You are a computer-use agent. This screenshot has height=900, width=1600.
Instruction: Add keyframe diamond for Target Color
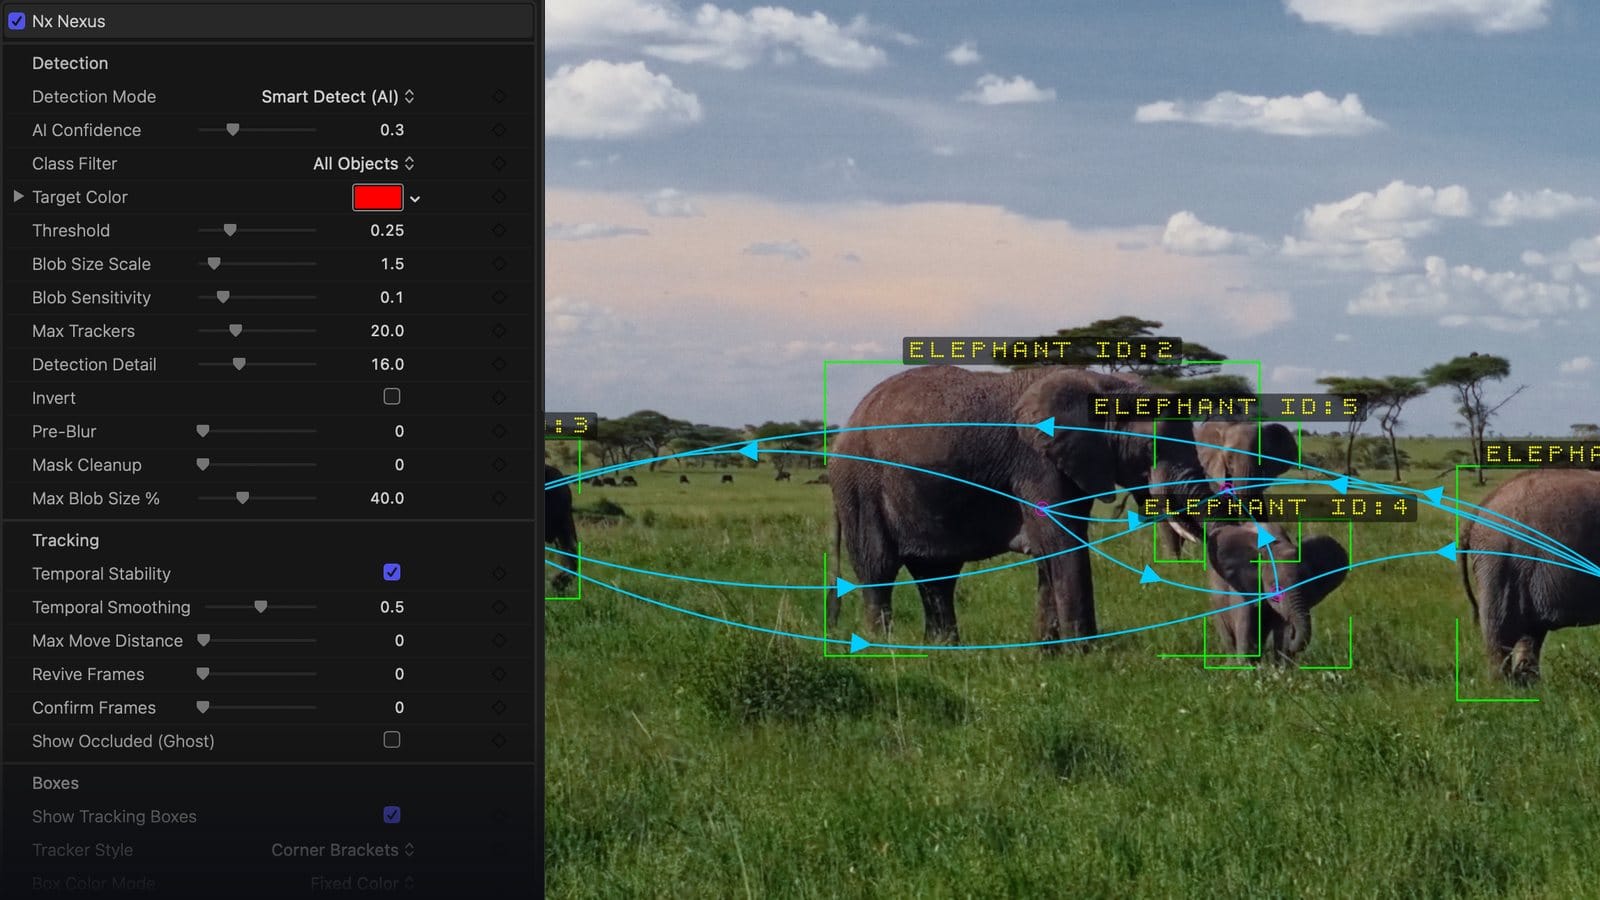point(499,197)
